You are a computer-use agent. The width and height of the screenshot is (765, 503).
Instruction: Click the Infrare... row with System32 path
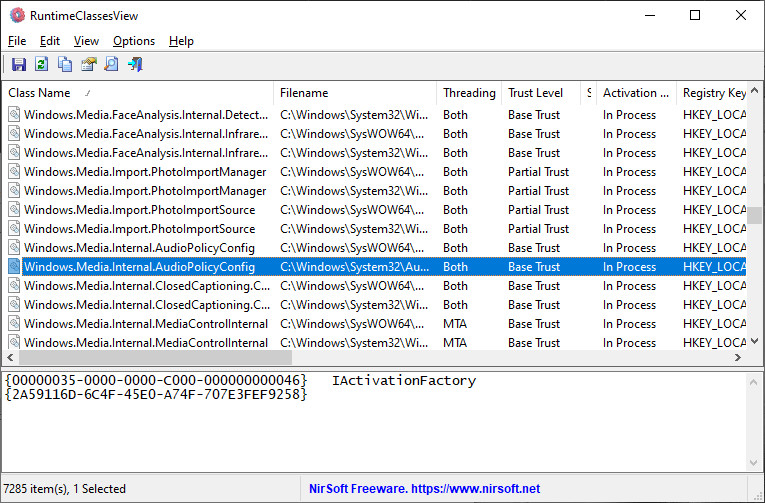point(375,153)
